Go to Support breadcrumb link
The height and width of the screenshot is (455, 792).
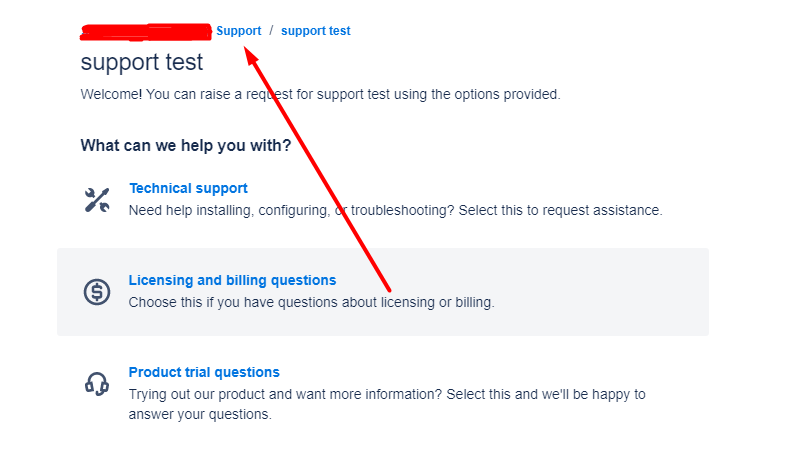(x=238, y=31)
